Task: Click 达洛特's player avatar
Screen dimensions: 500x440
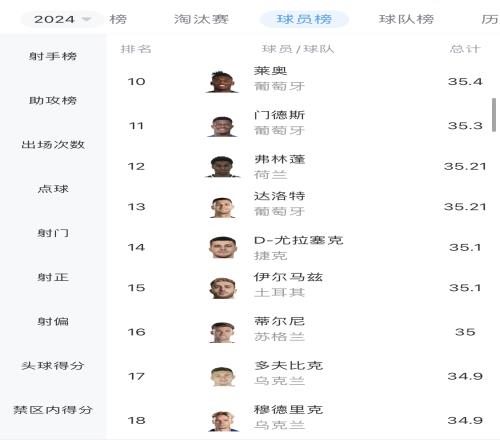Action: (x=222, y=207)
